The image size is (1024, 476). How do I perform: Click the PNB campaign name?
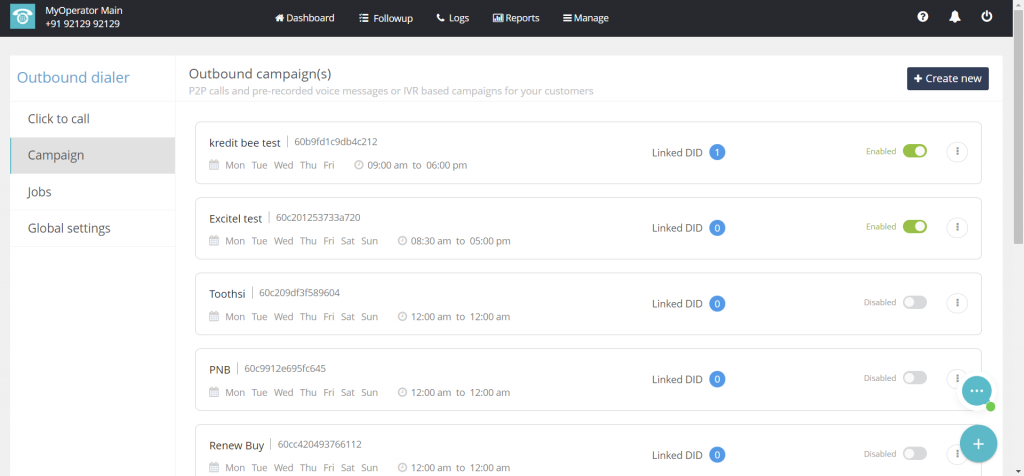coord(220,370)
